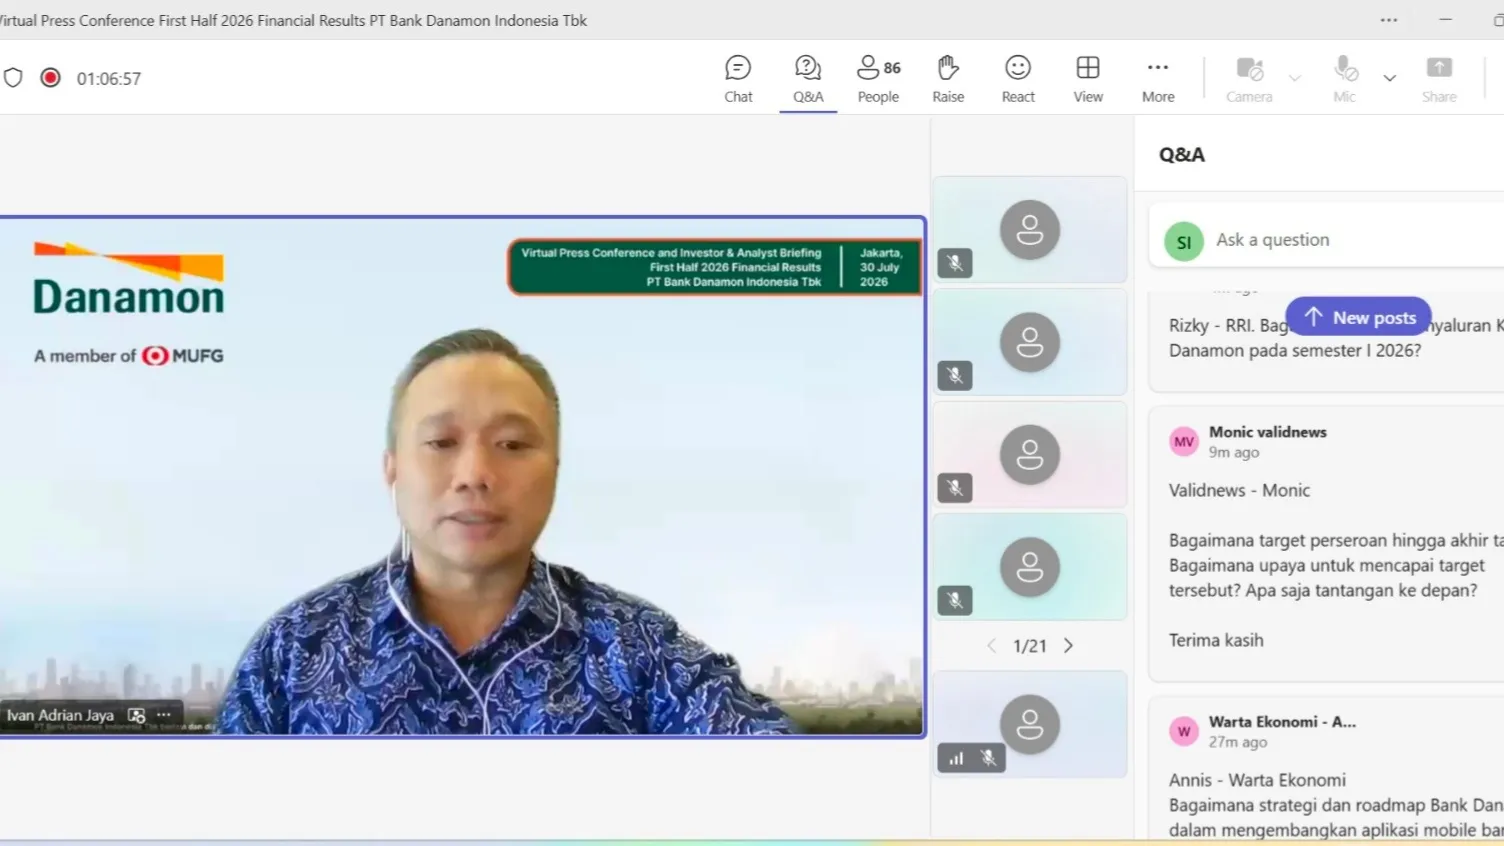This screenshot has width=1504, height=846.
Task: Expand the Mic options chevron
Action: [1389, 78]
